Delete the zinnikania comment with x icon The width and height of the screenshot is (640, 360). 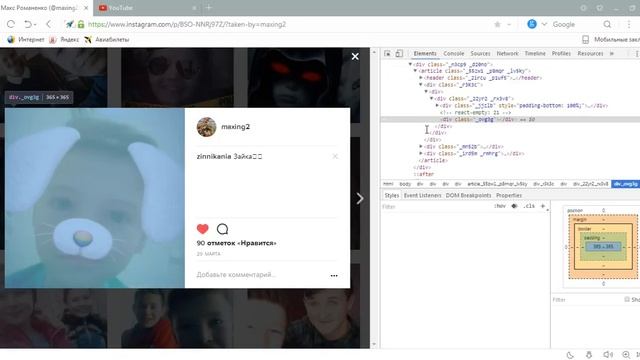[335, 156]
